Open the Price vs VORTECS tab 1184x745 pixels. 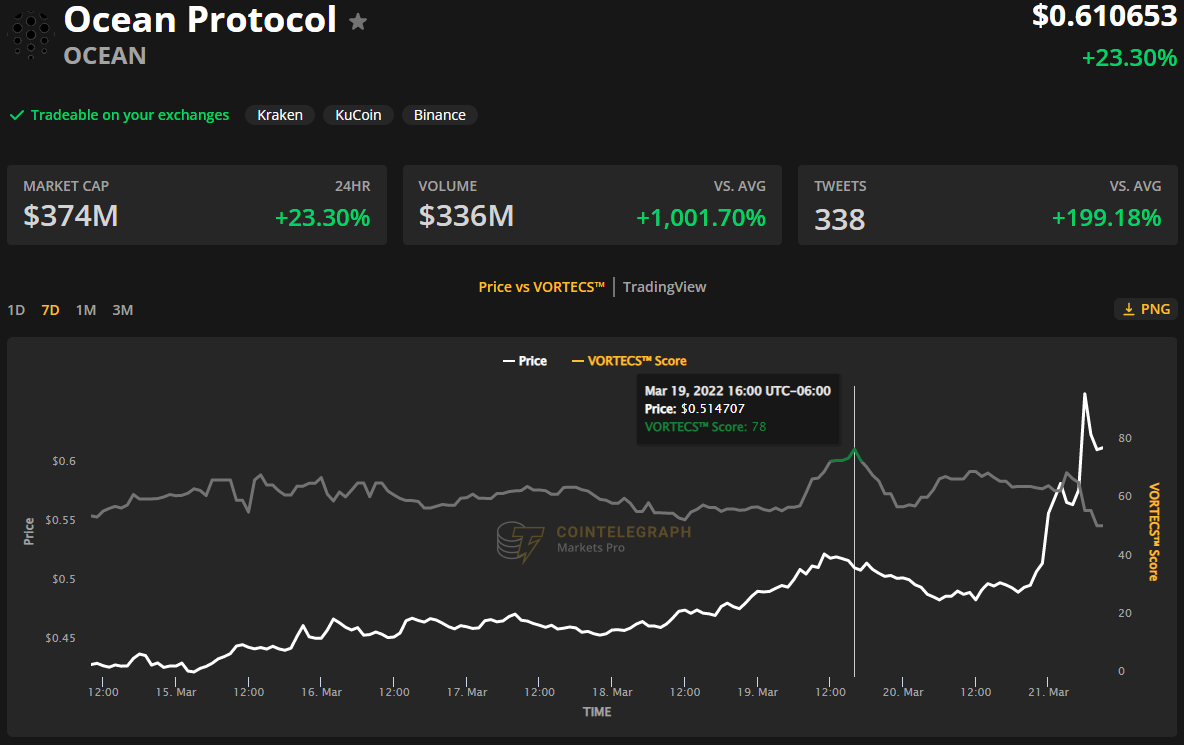pos(542,287)
